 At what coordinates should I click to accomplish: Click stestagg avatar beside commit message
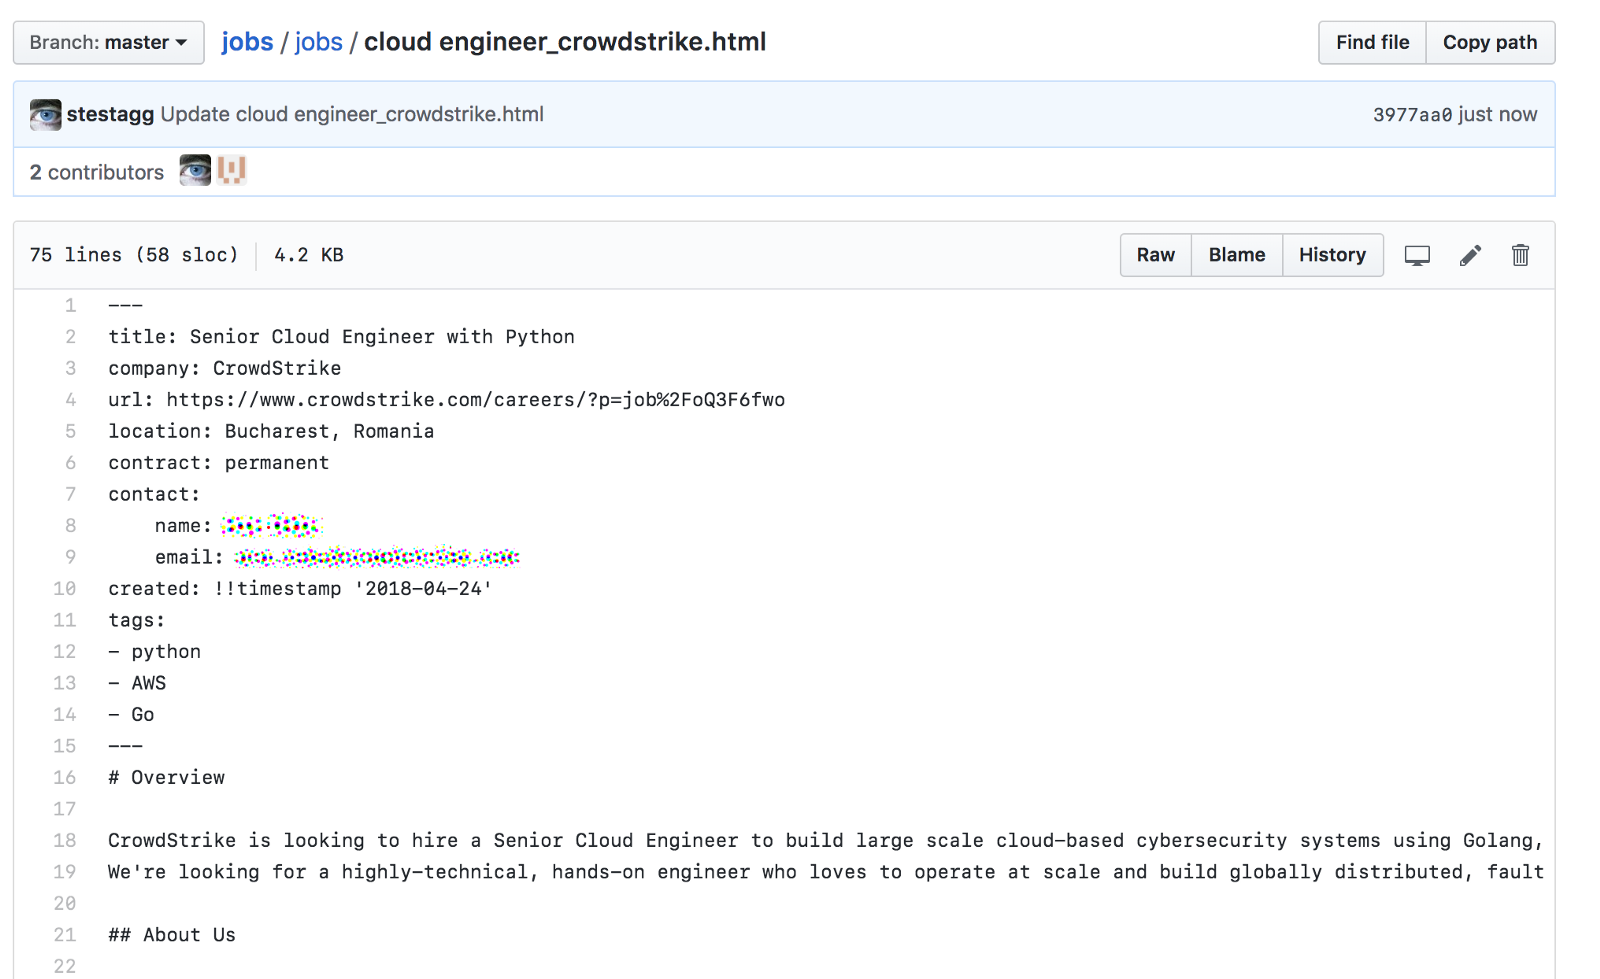(x=45, y=115)
